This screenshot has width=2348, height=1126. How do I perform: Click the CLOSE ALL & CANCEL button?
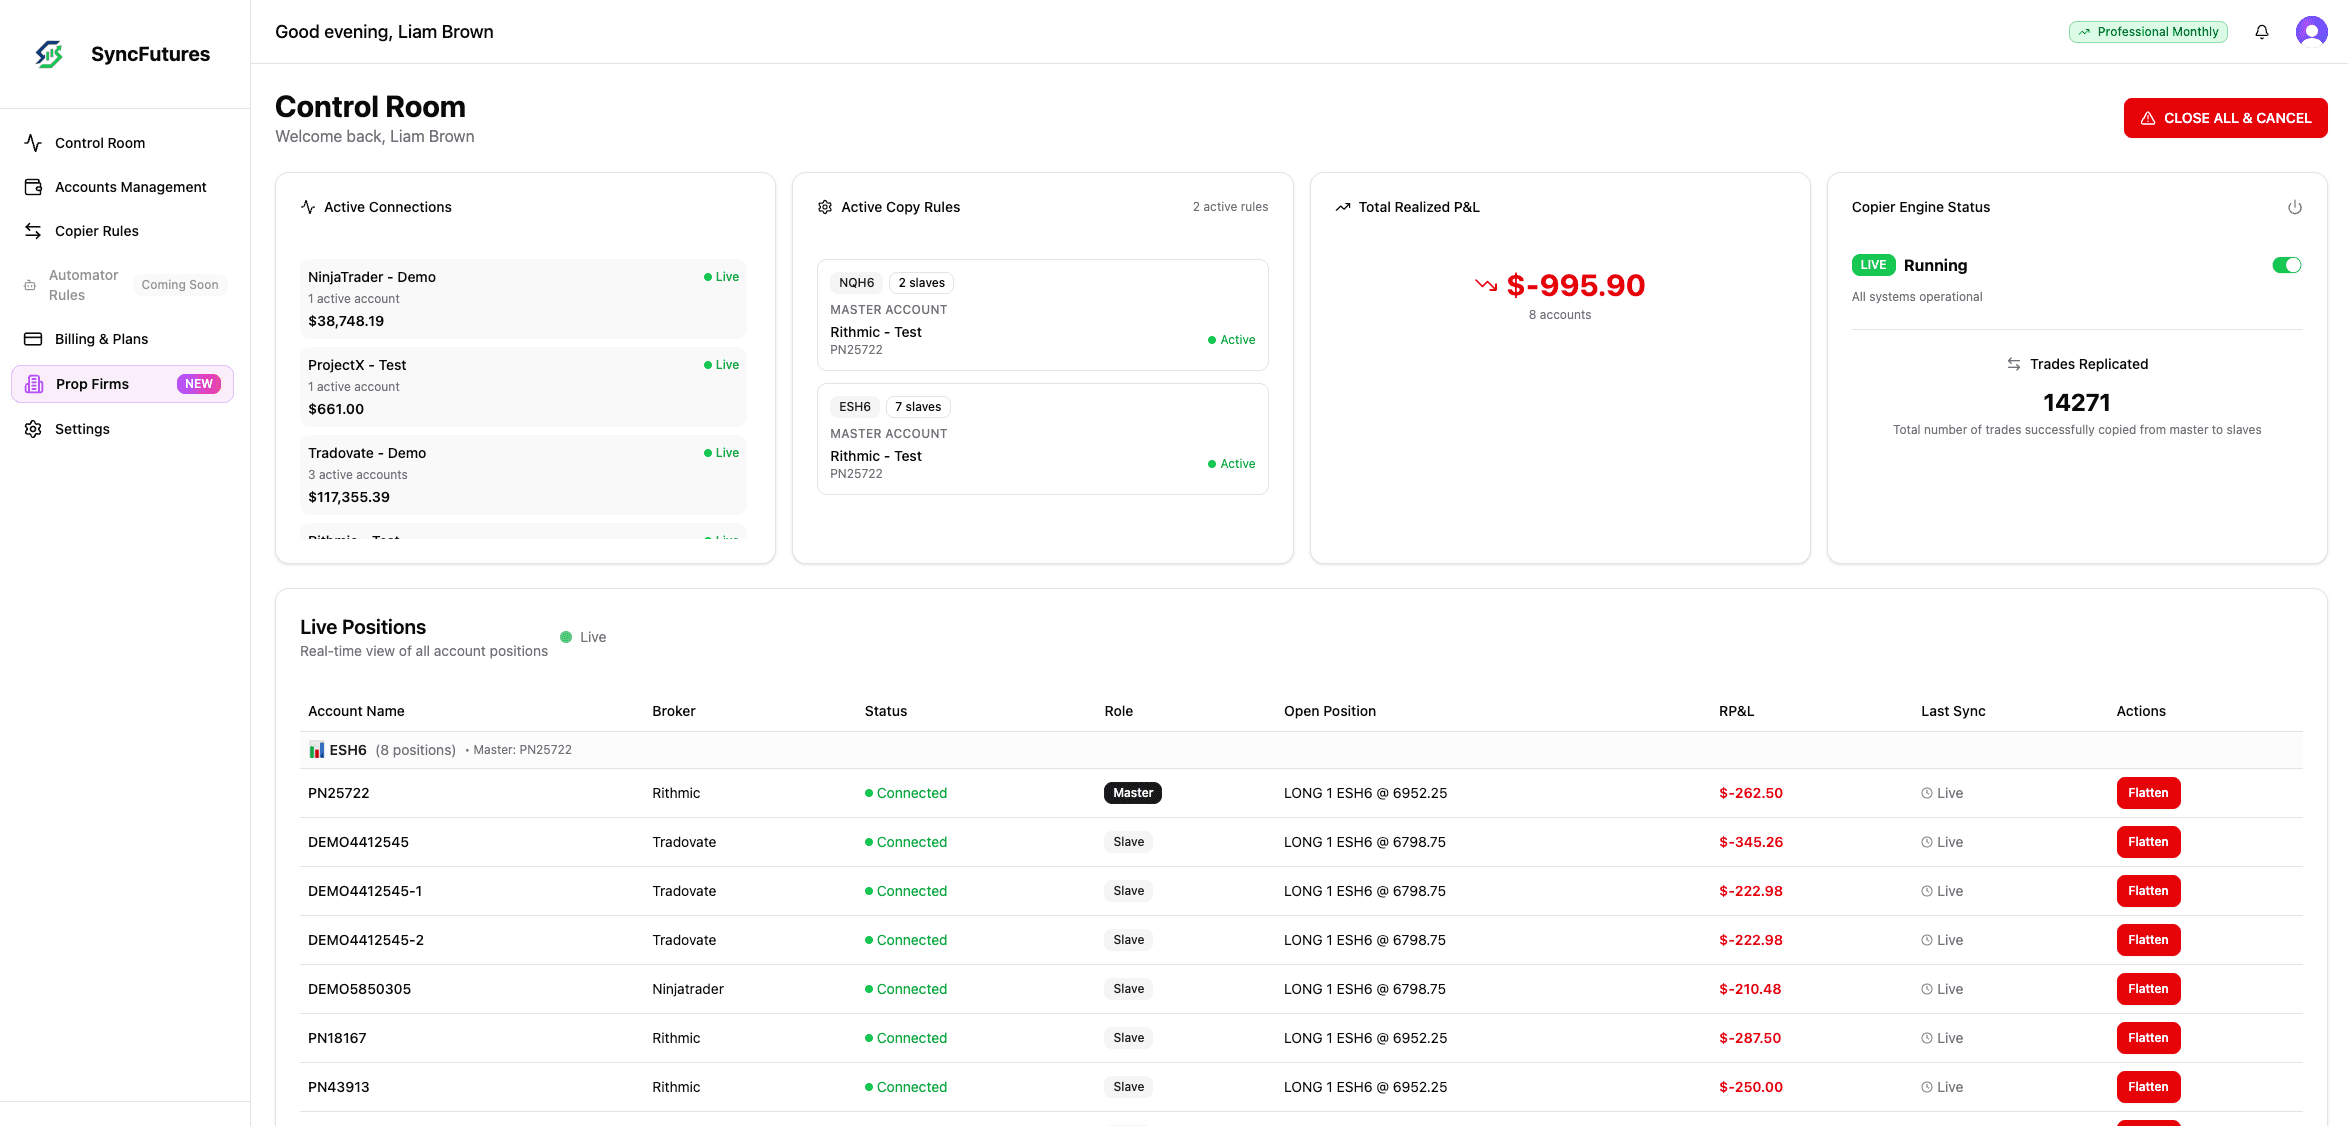pyautogui.click(x=2225, y=117)
